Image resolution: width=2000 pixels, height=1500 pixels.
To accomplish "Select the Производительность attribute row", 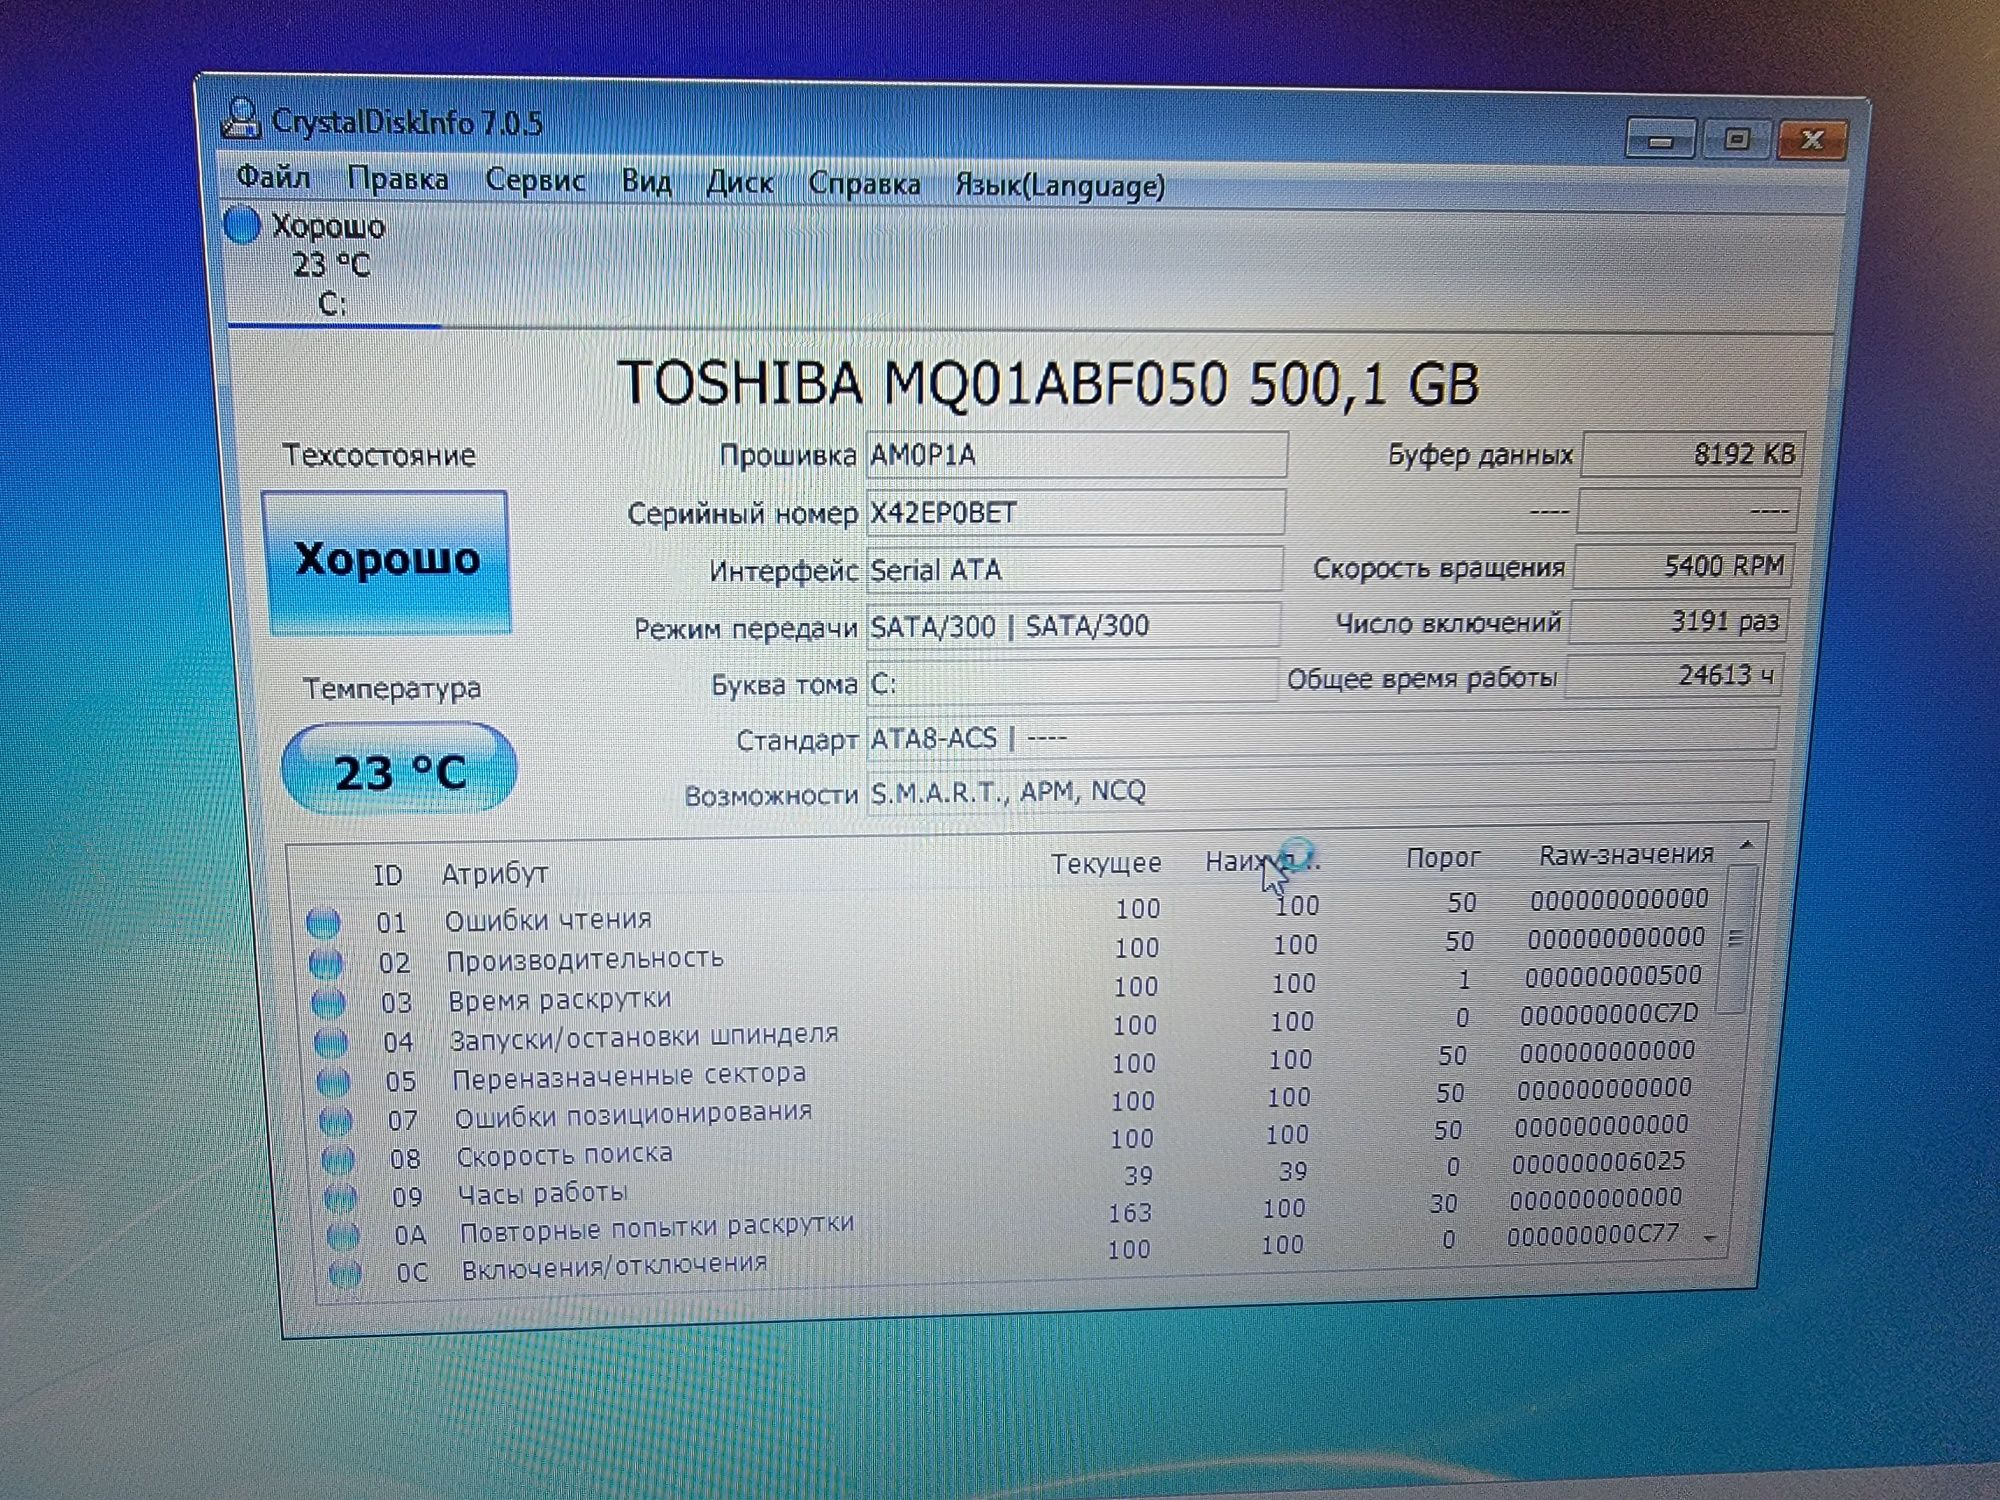I will pyautogui.click(x=1010, y=951).
